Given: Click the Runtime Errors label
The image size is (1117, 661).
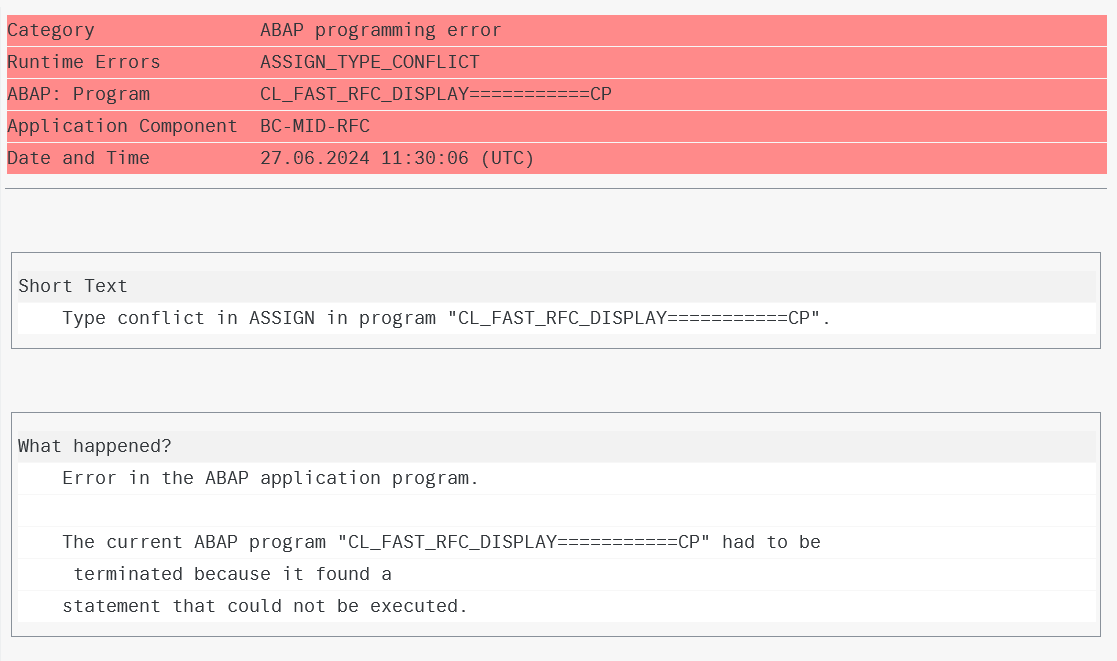Looking at the screenshot, I should click(x=83, y=62).
